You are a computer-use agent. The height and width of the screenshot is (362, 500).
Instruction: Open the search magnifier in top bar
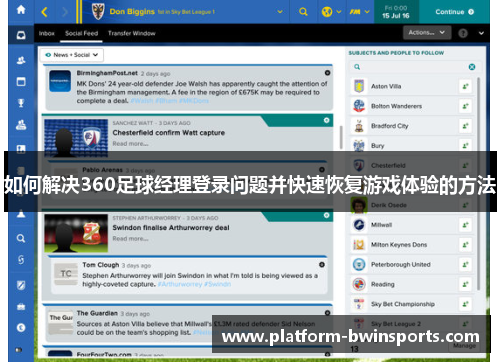click(303, 12)
